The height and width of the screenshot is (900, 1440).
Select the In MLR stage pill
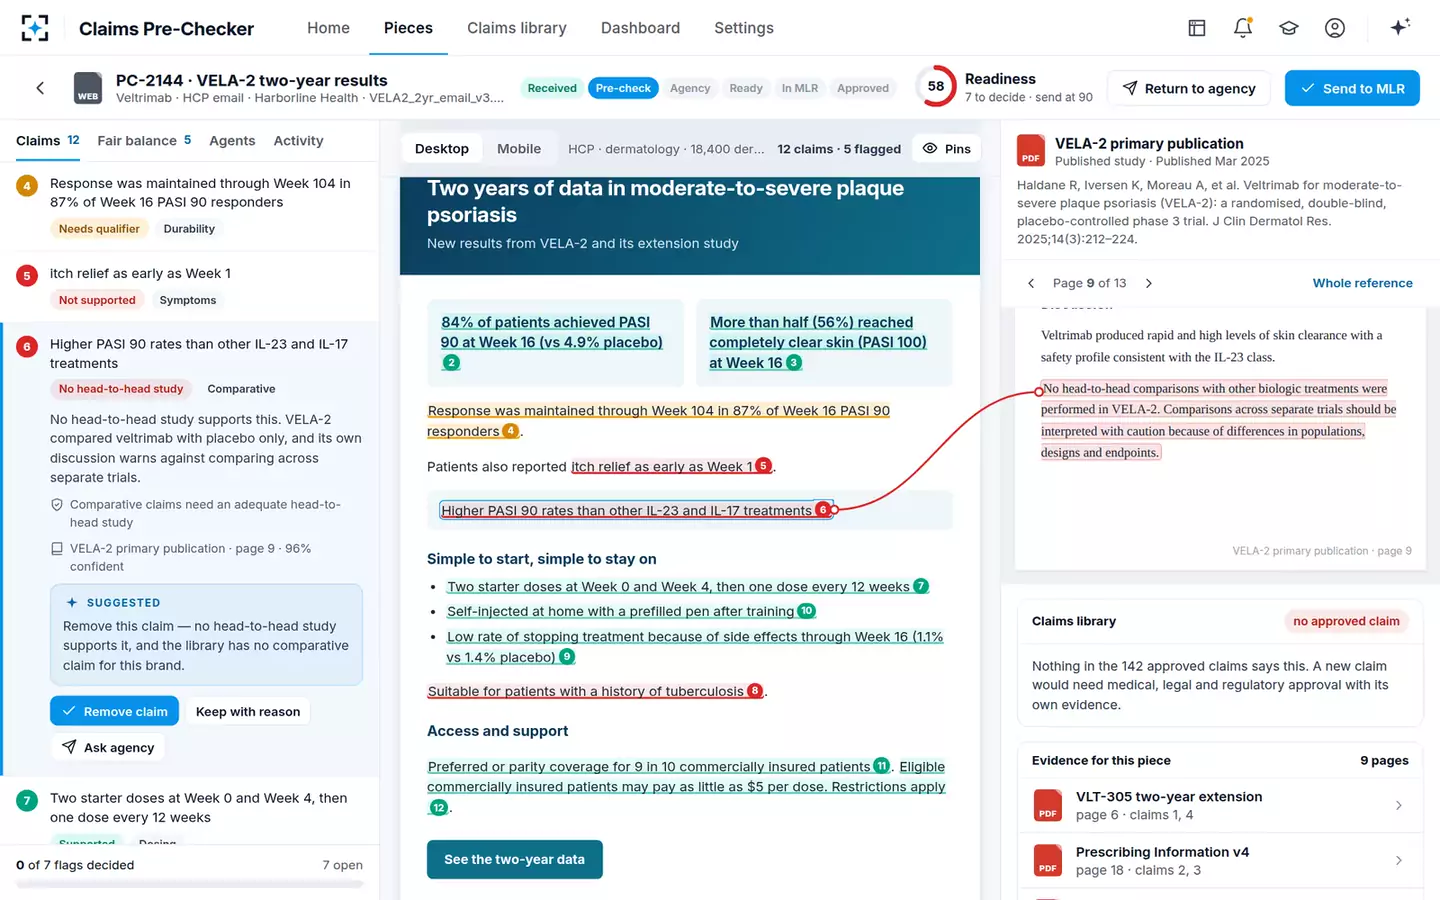pyautogui.click(x=800, y=88)
